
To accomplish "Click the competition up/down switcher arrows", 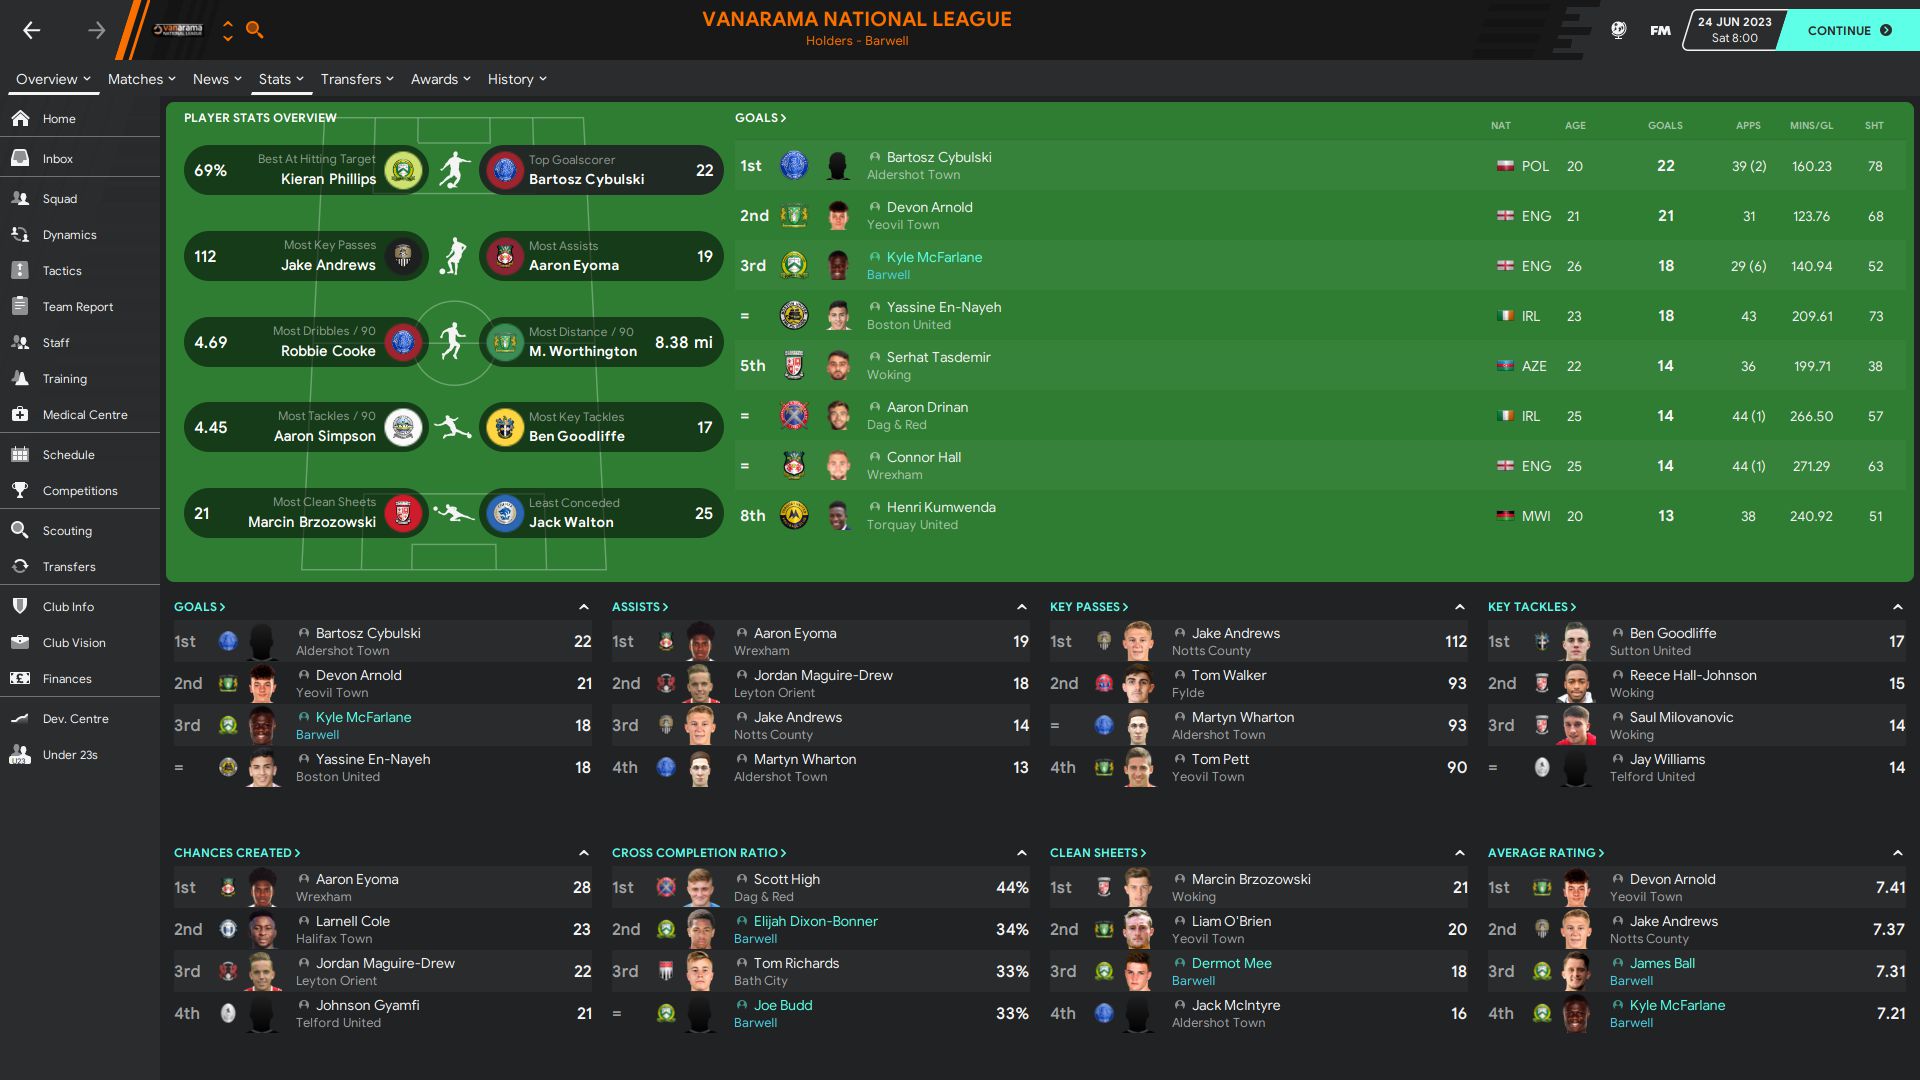I will tap(228, 30).
